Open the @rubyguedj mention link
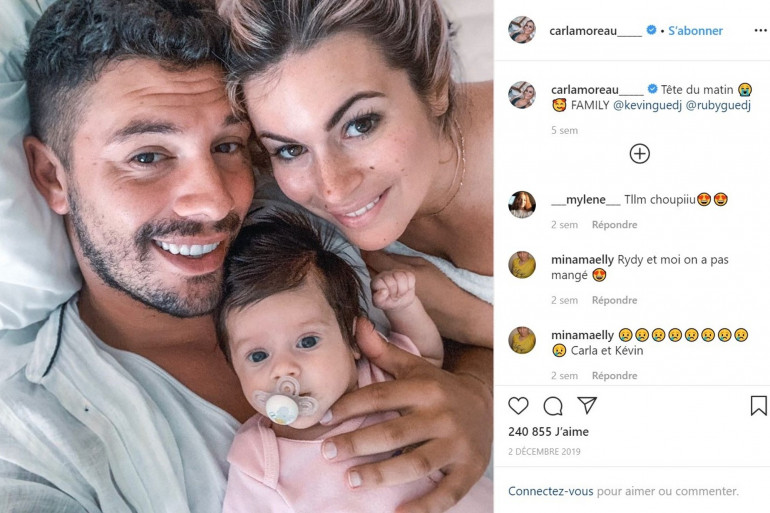This screenshot has width=770, height=513. pyautogui.click(x=718, y=105)
